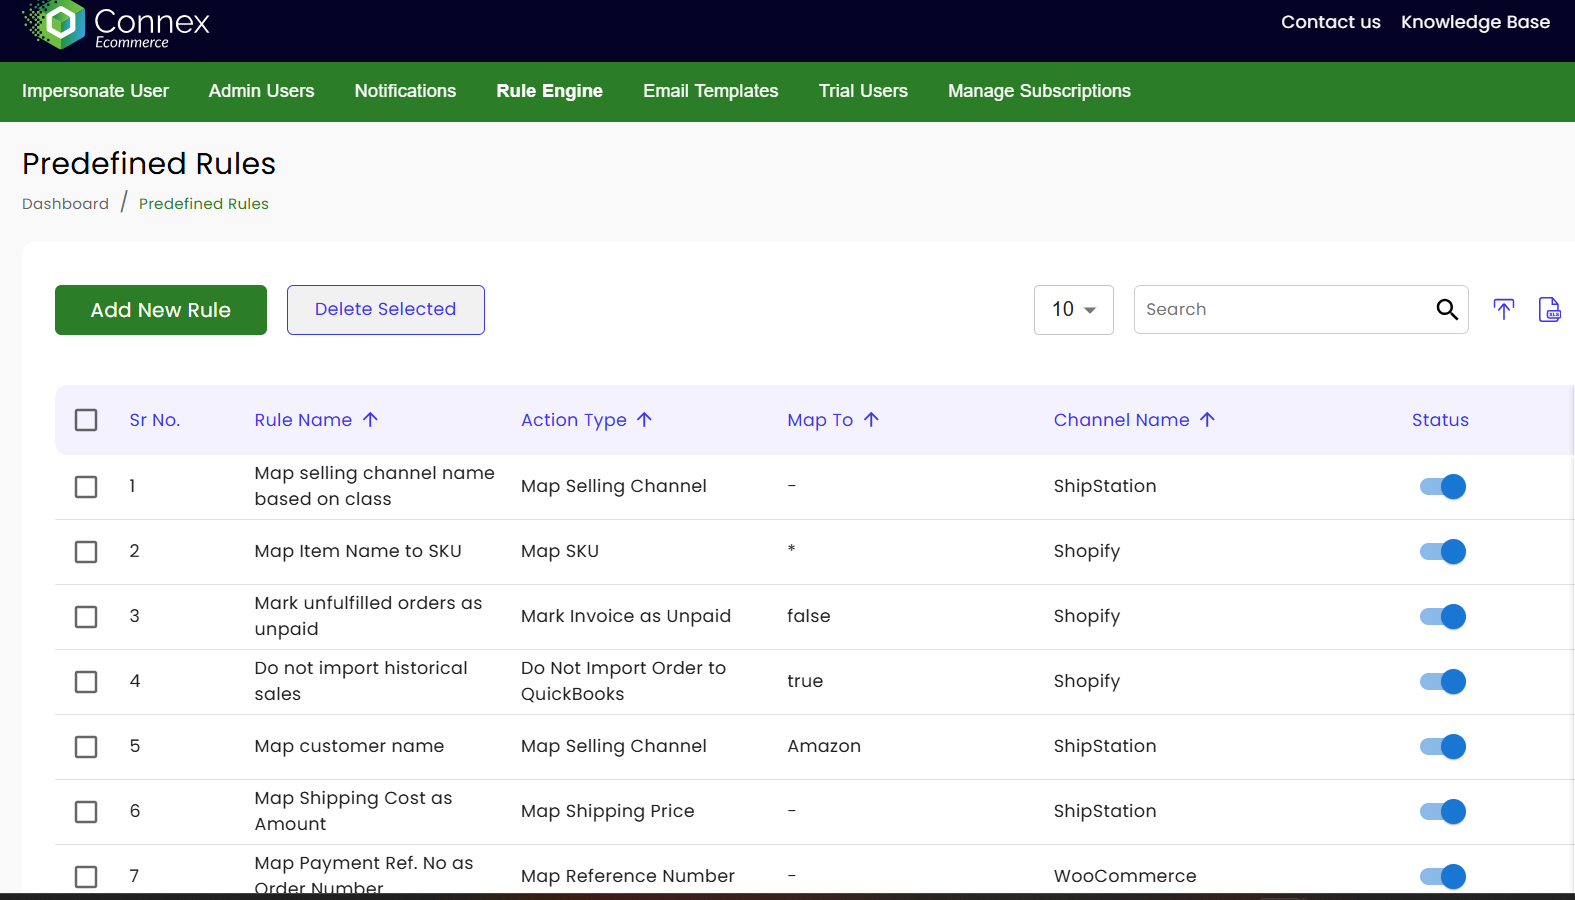Check Map Shipping Cost as Amount row

click(86, 812)
